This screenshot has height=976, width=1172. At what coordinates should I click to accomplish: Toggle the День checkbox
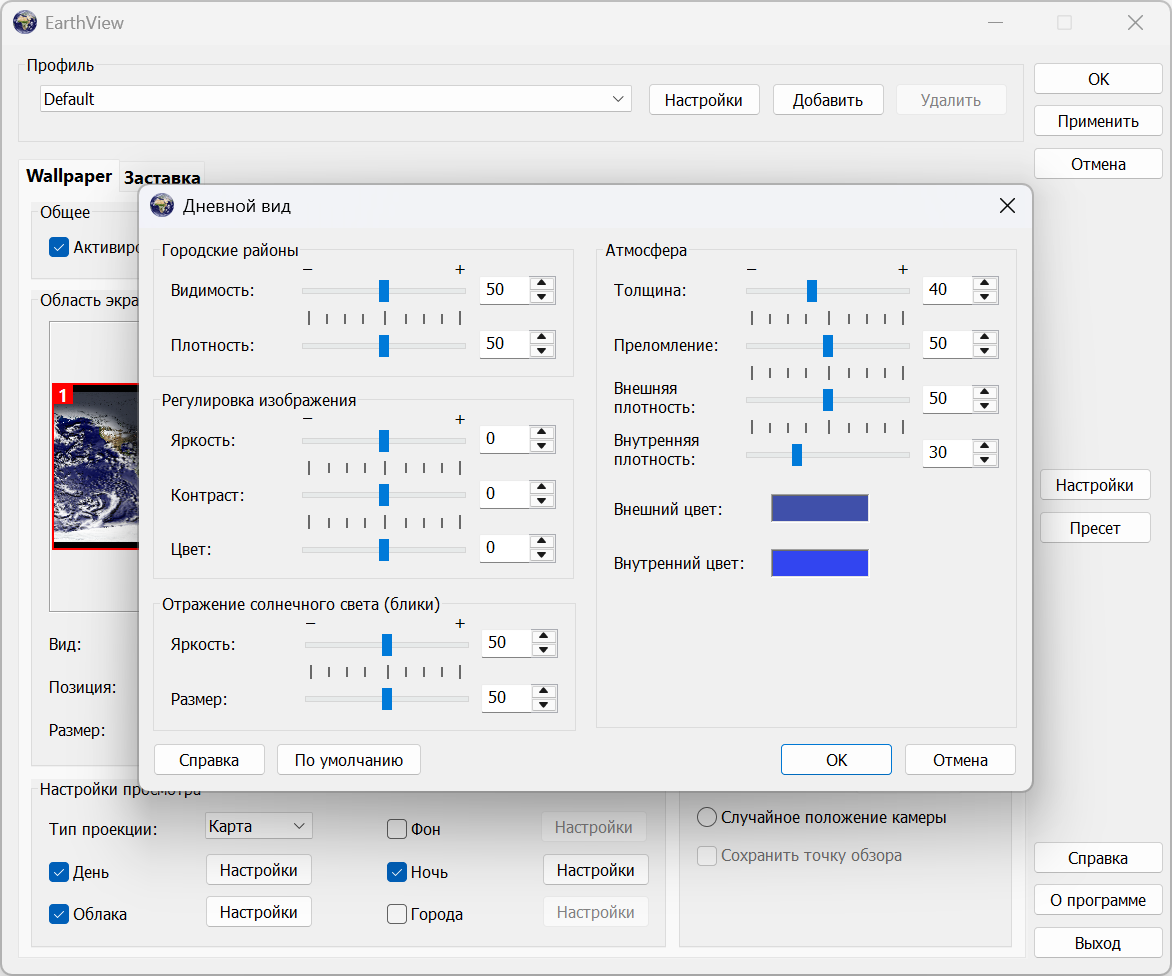coord(59,872)
